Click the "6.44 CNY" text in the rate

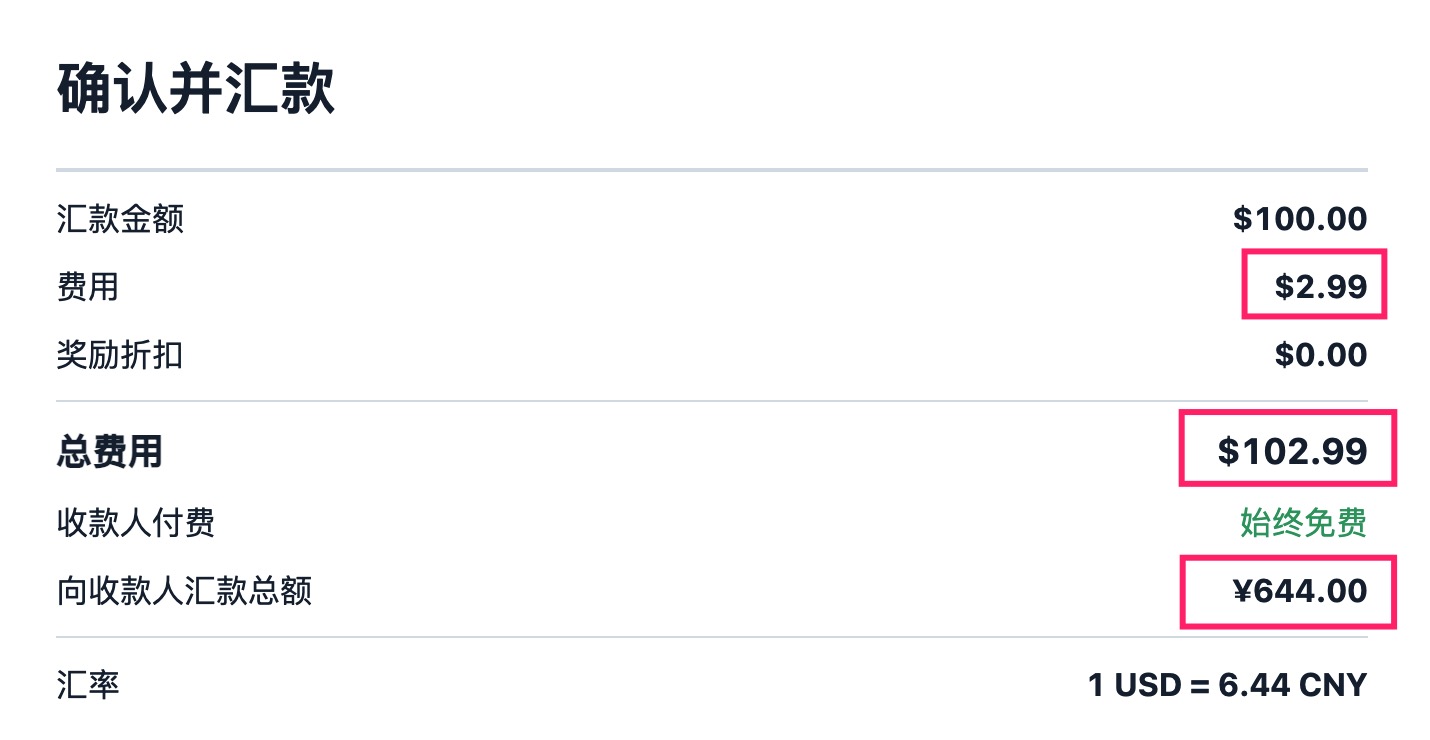pyautogui.click(x=1292, y=685)
